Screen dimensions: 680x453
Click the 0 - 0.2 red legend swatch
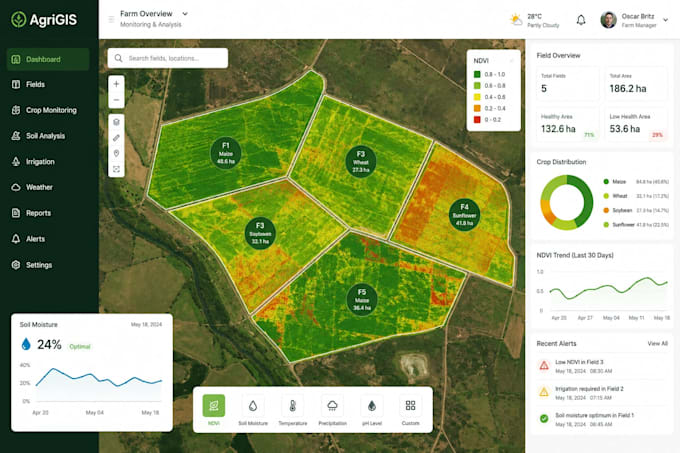(477, 120)
